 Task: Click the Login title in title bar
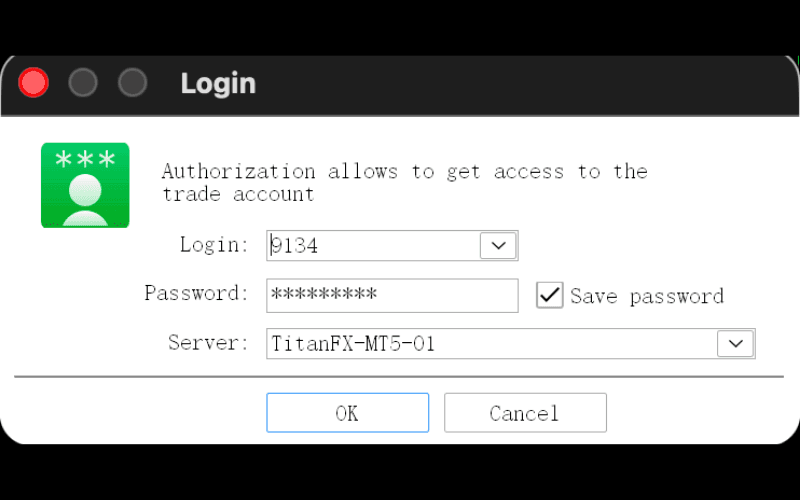coord(218,83)
